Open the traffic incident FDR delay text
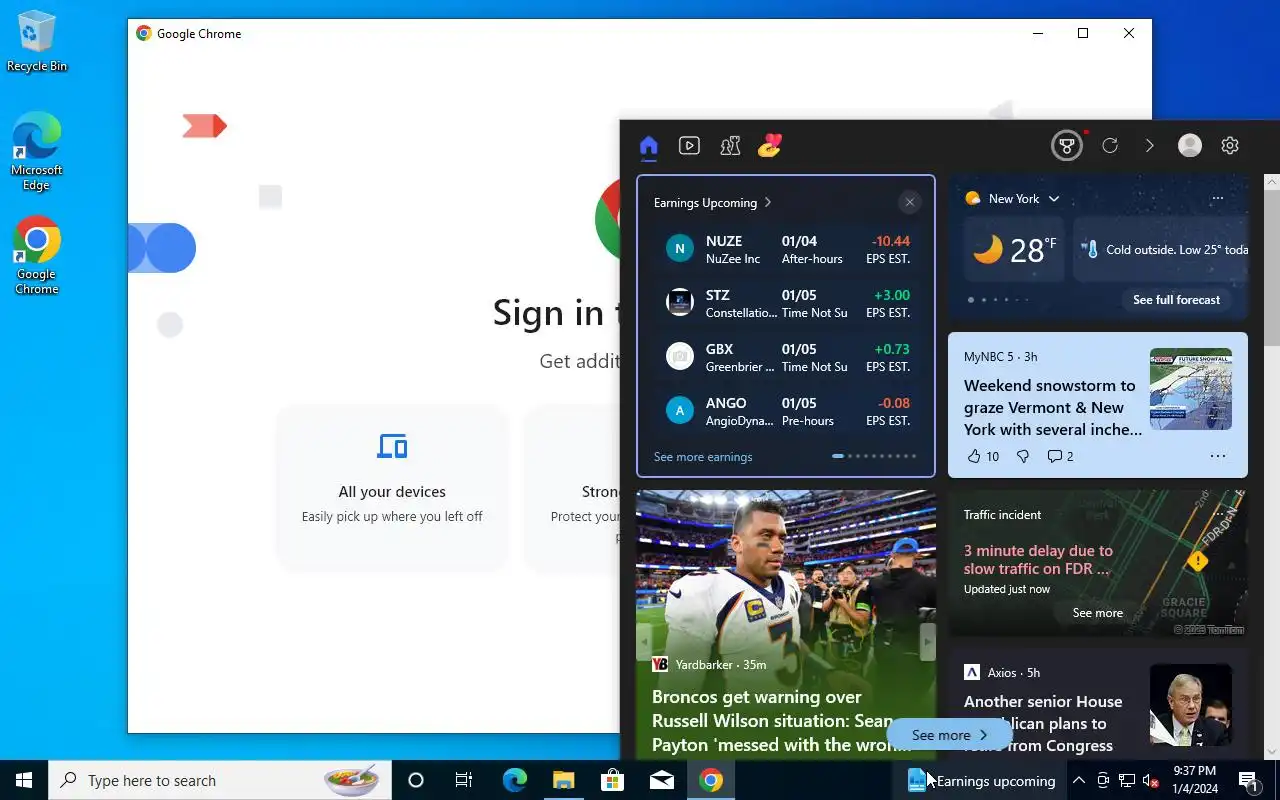The height and width of the screenshot is (800, 1280). pos(1038,559)
